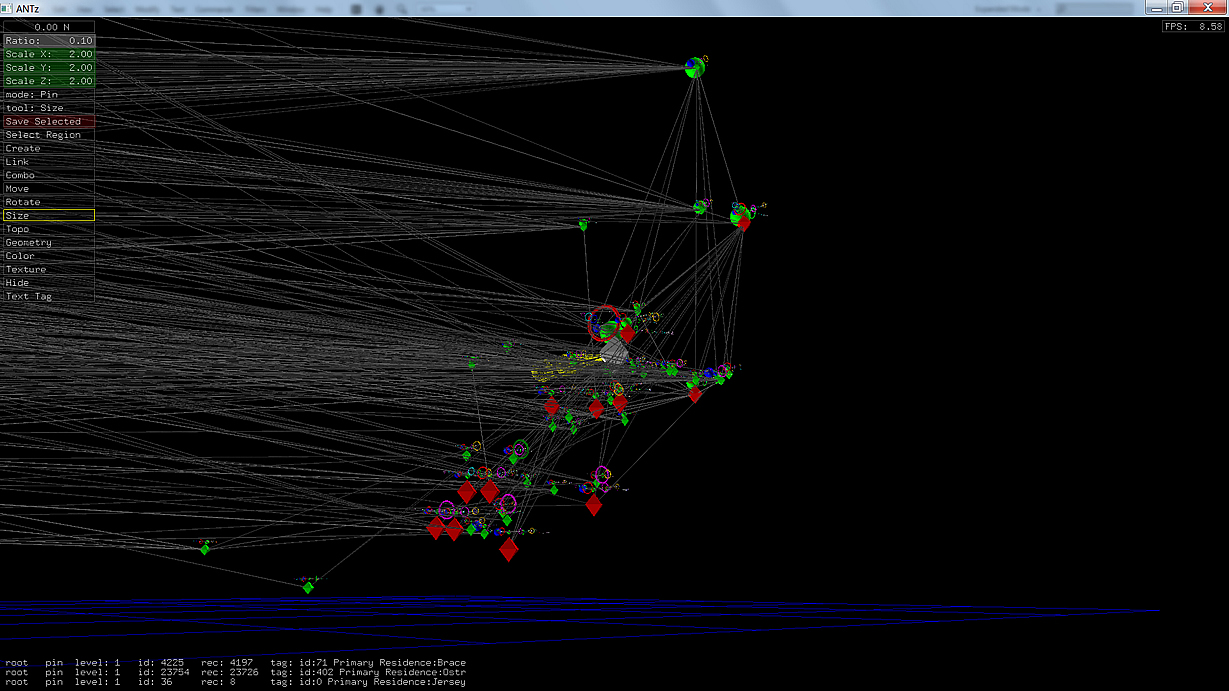Click the lowest green diamond node near the grid

click(x=308, y=587)
